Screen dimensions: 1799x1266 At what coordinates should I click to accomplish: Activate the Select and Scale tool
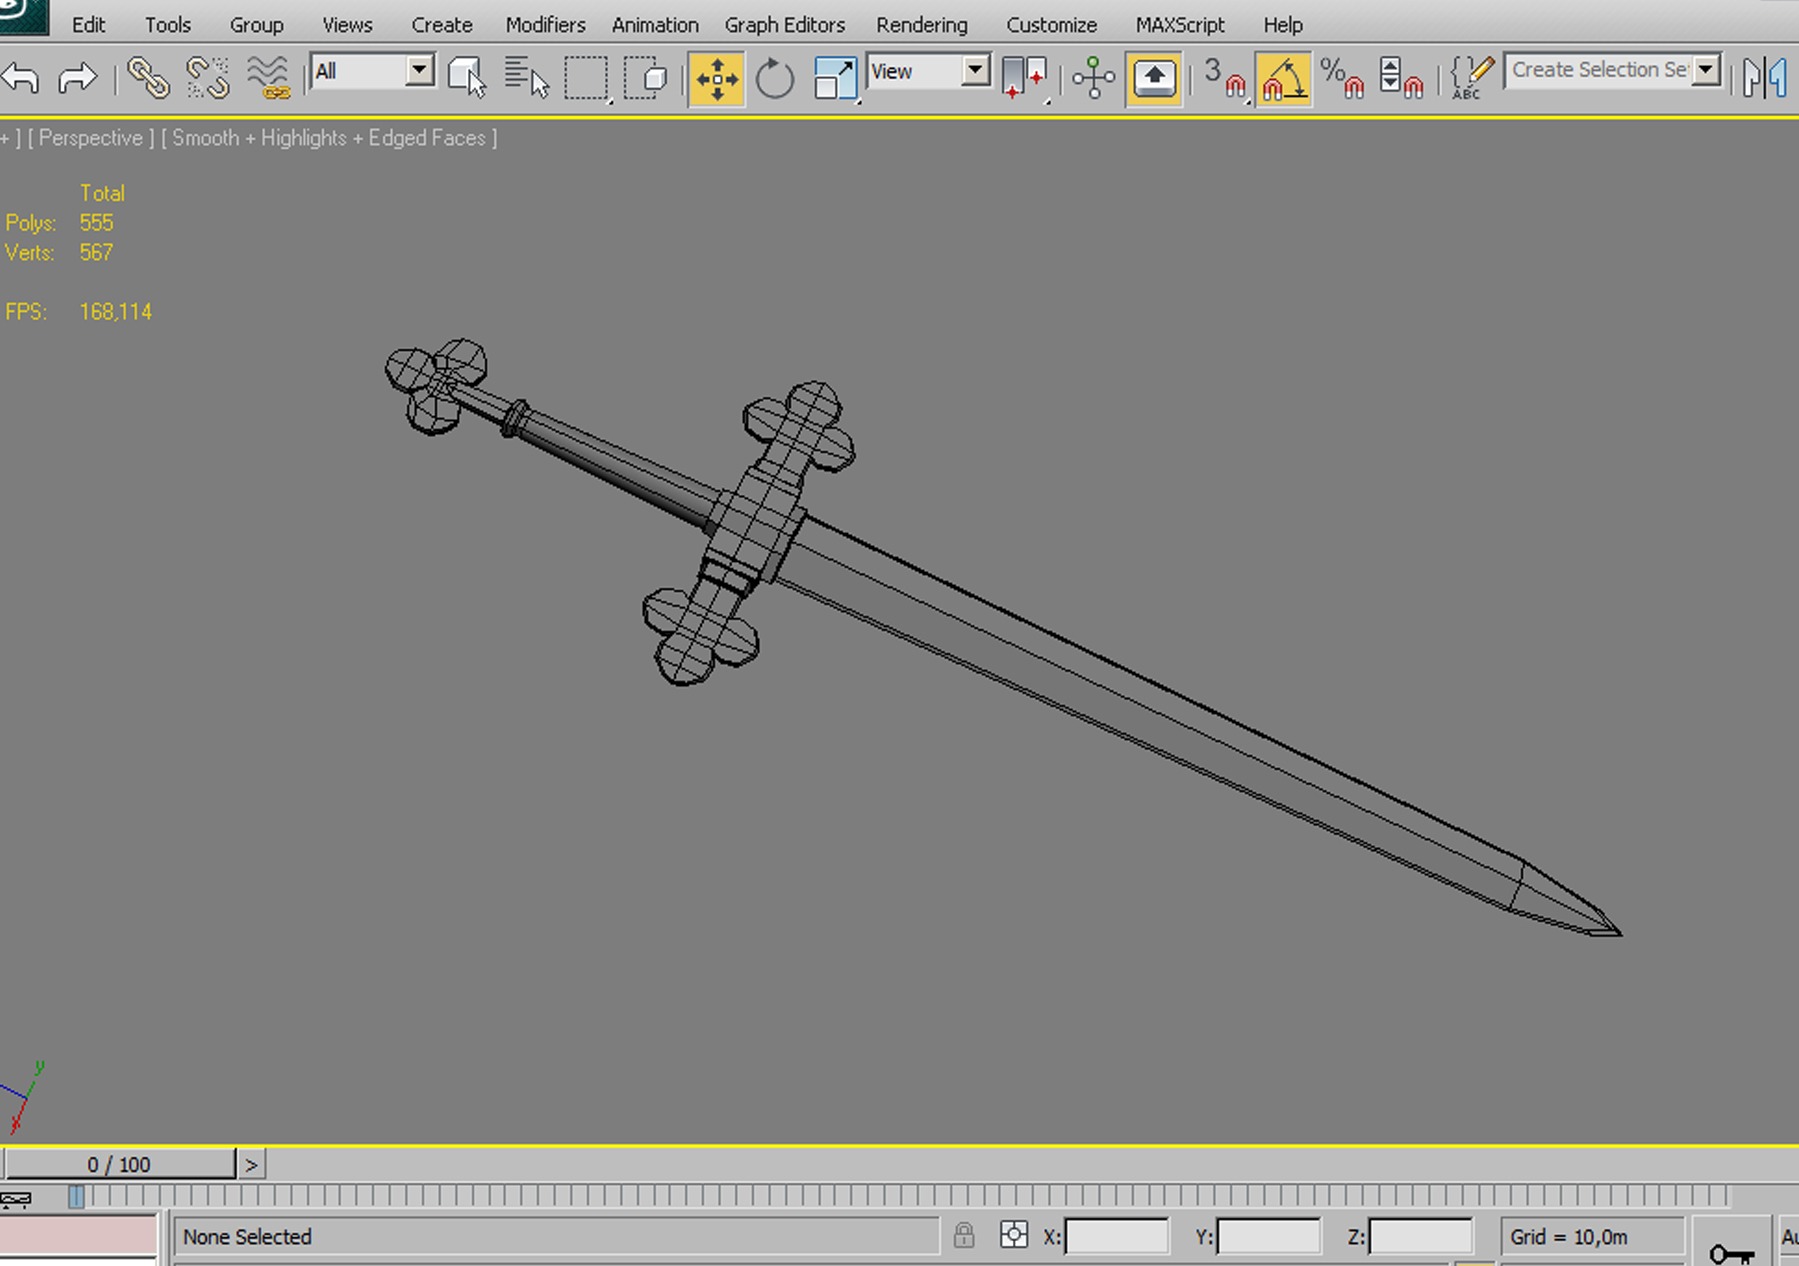[834, 78]
